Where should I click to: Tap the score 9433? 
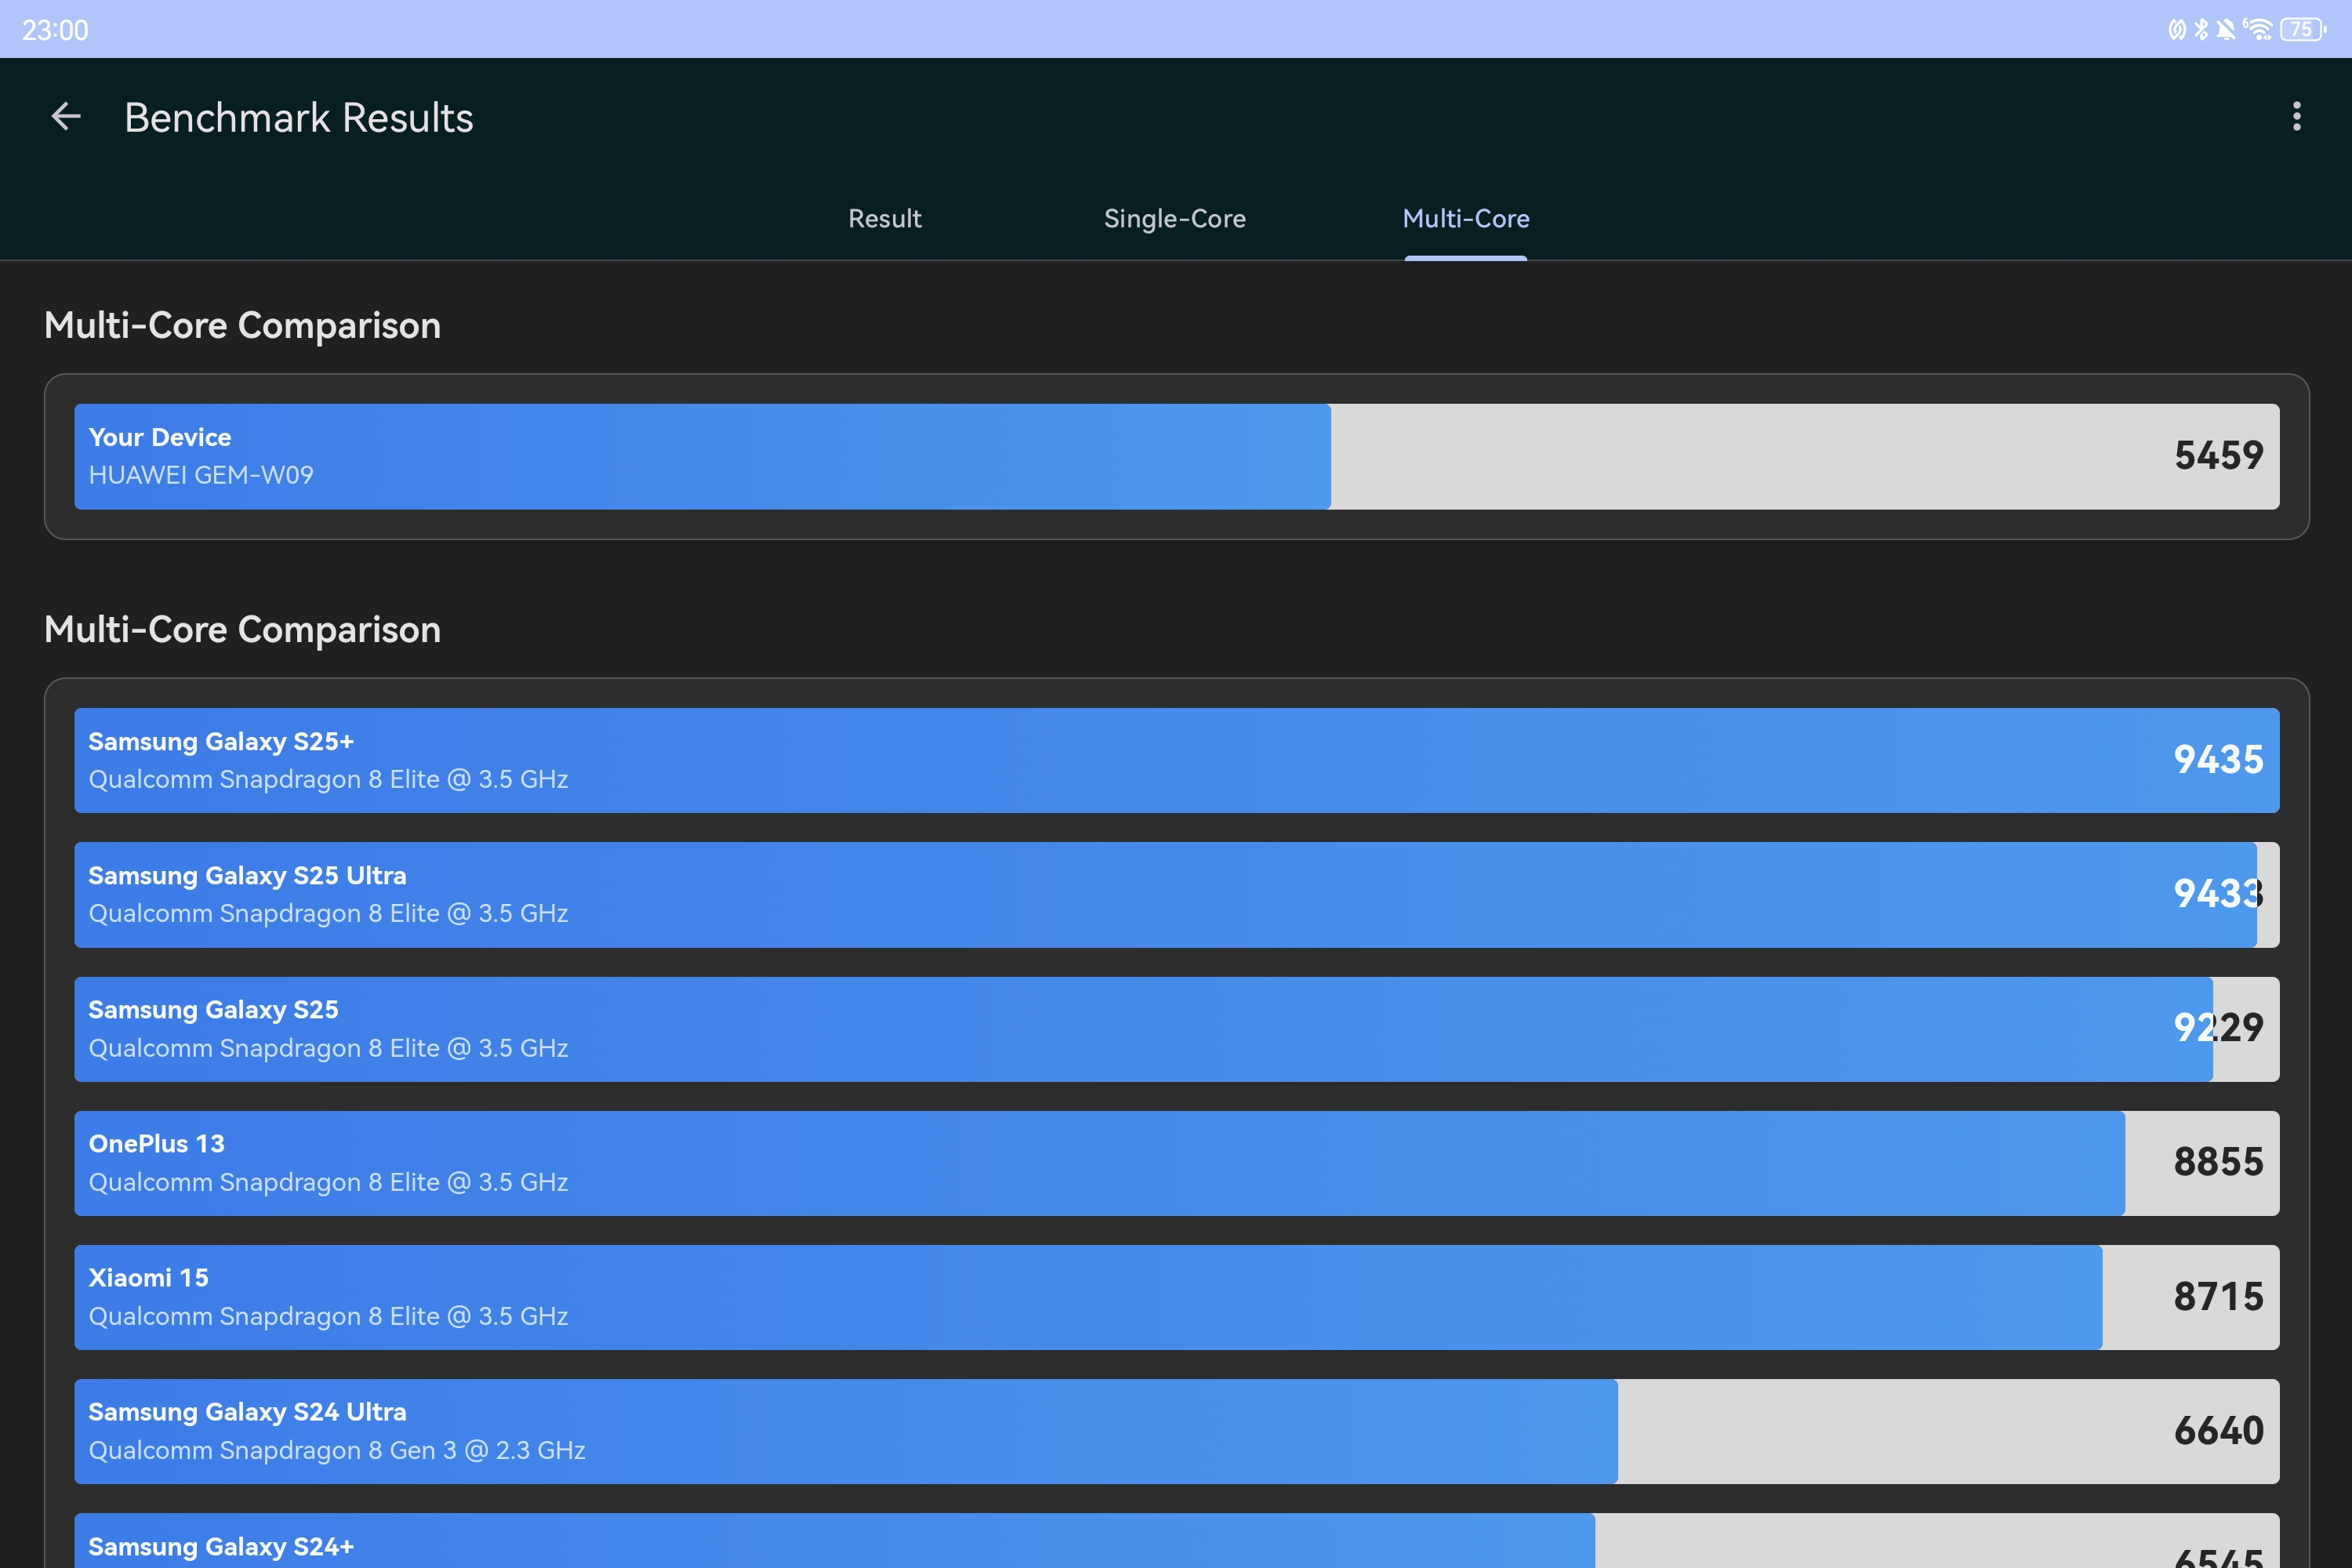pos(2219,894)
